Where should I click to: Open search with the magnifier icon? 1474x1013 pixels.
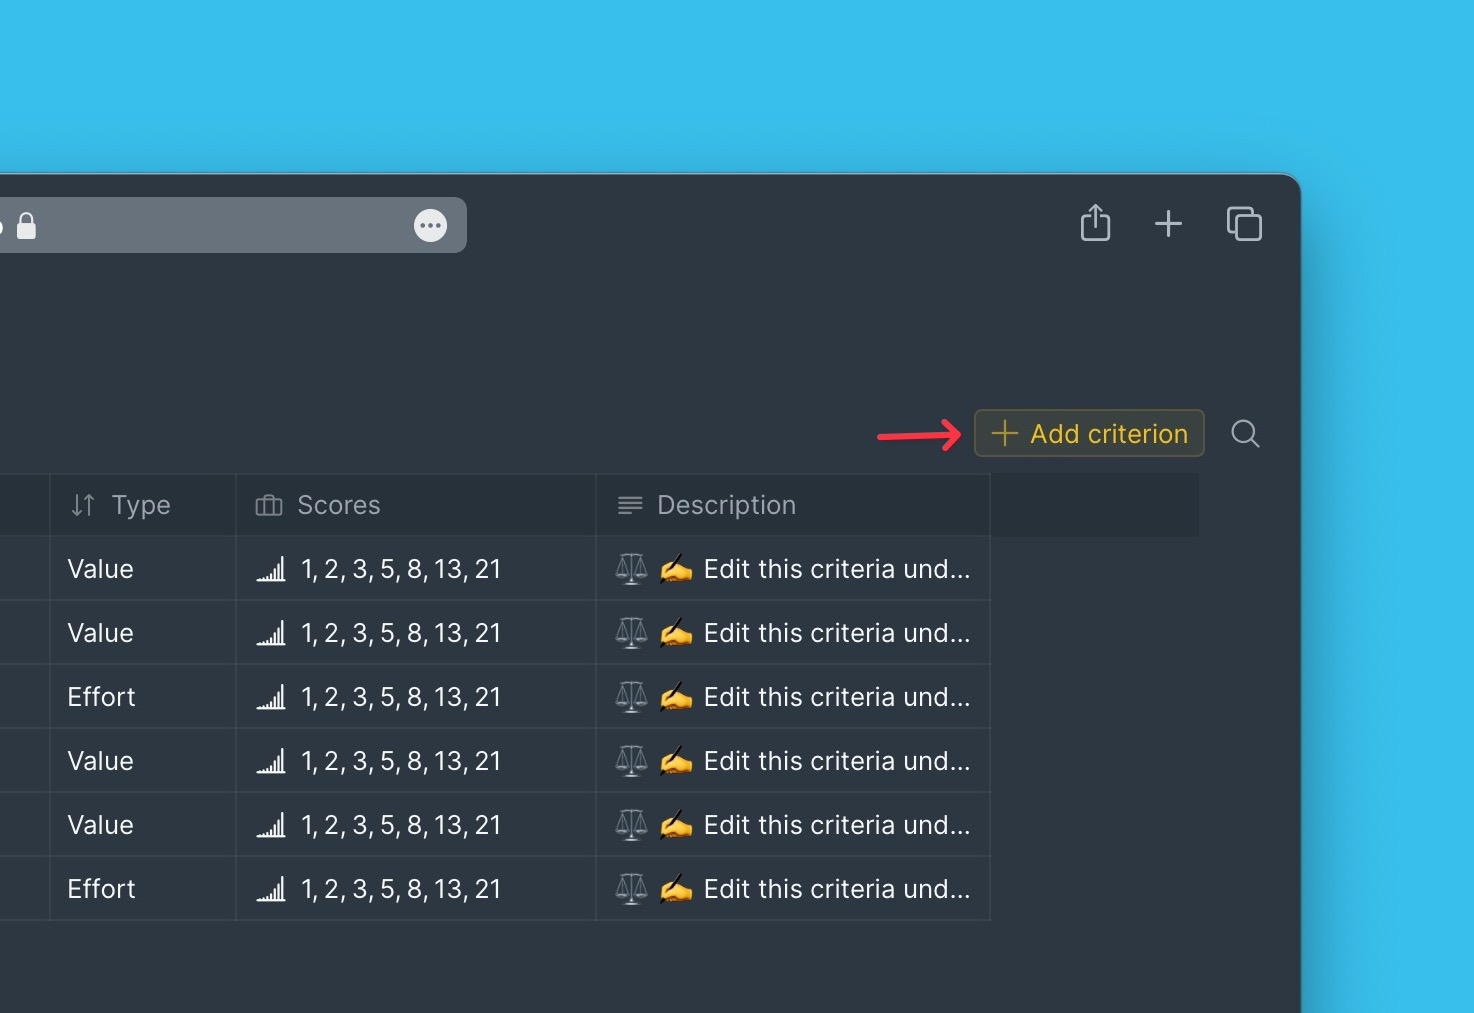tap(1245, 433)
